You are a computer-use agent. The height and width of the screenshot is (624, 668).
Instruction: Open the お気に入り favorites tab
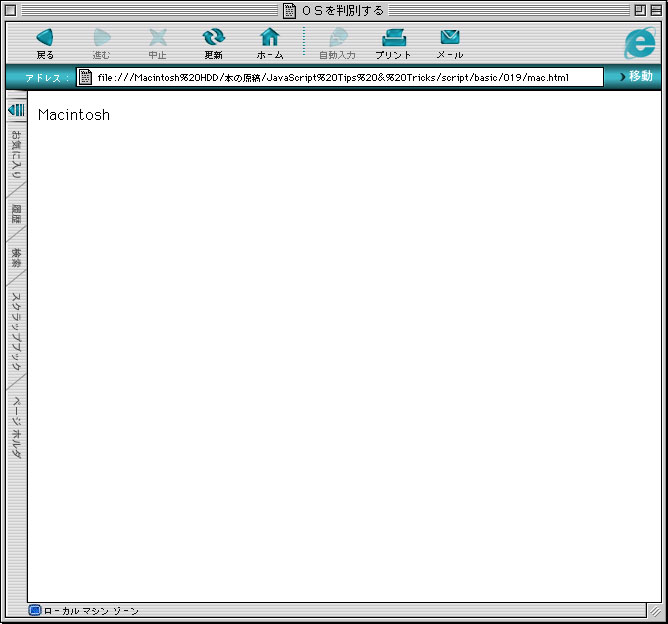pos(16,154)
